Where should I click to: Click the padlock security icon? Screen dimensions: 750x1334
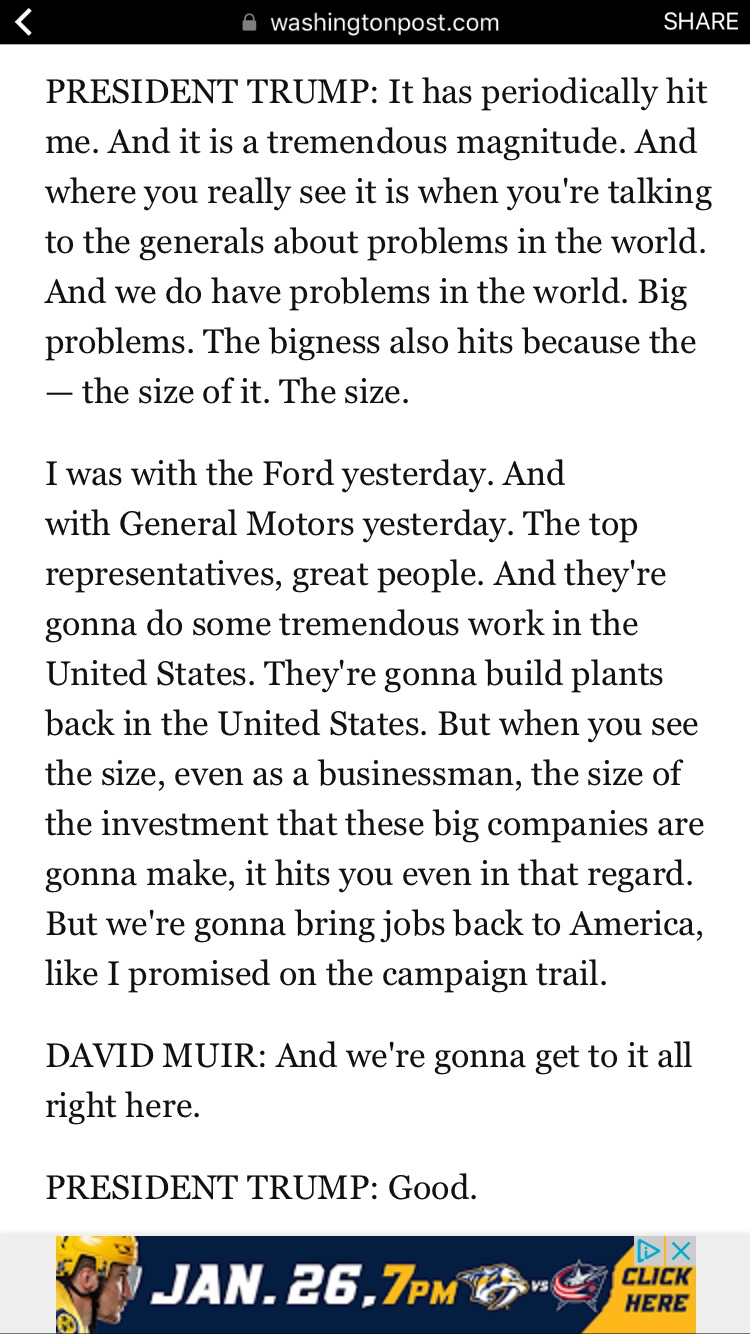250,22
